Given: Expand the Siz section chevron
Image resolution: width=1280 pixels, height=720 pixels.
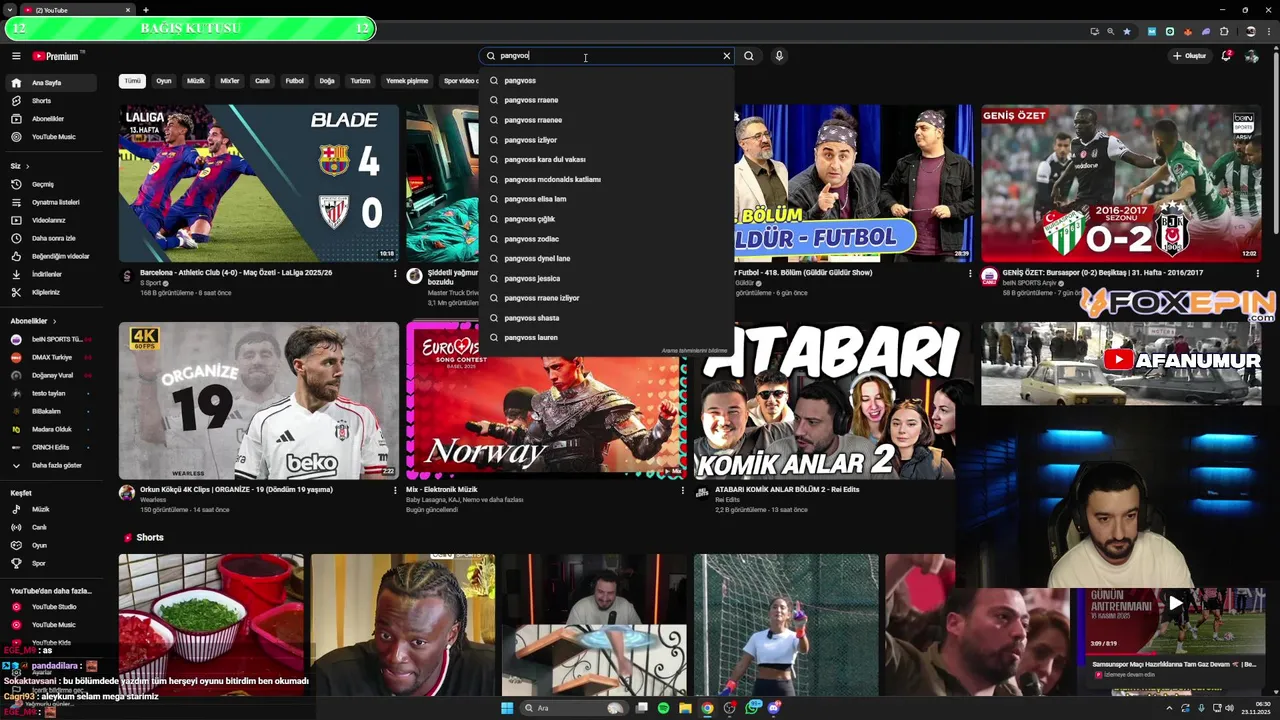Looking at the screenshot, I should (27, 166).
